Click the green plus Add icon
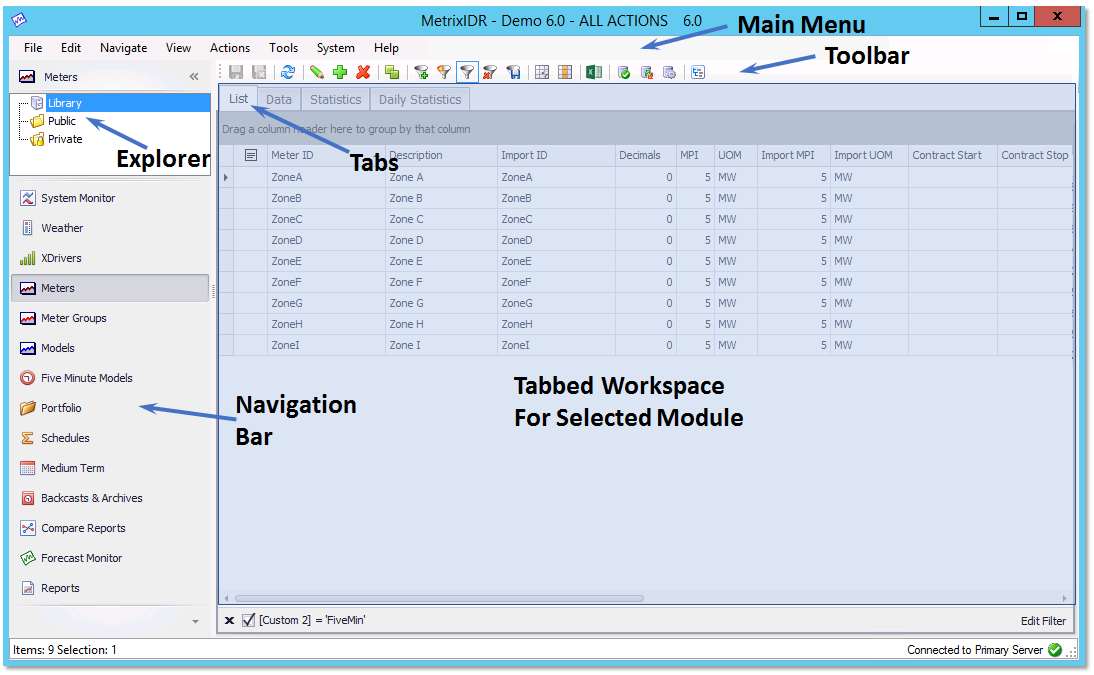Image resolution: width=1094 pixels, height=675 pixels. [x=340, y=72]
